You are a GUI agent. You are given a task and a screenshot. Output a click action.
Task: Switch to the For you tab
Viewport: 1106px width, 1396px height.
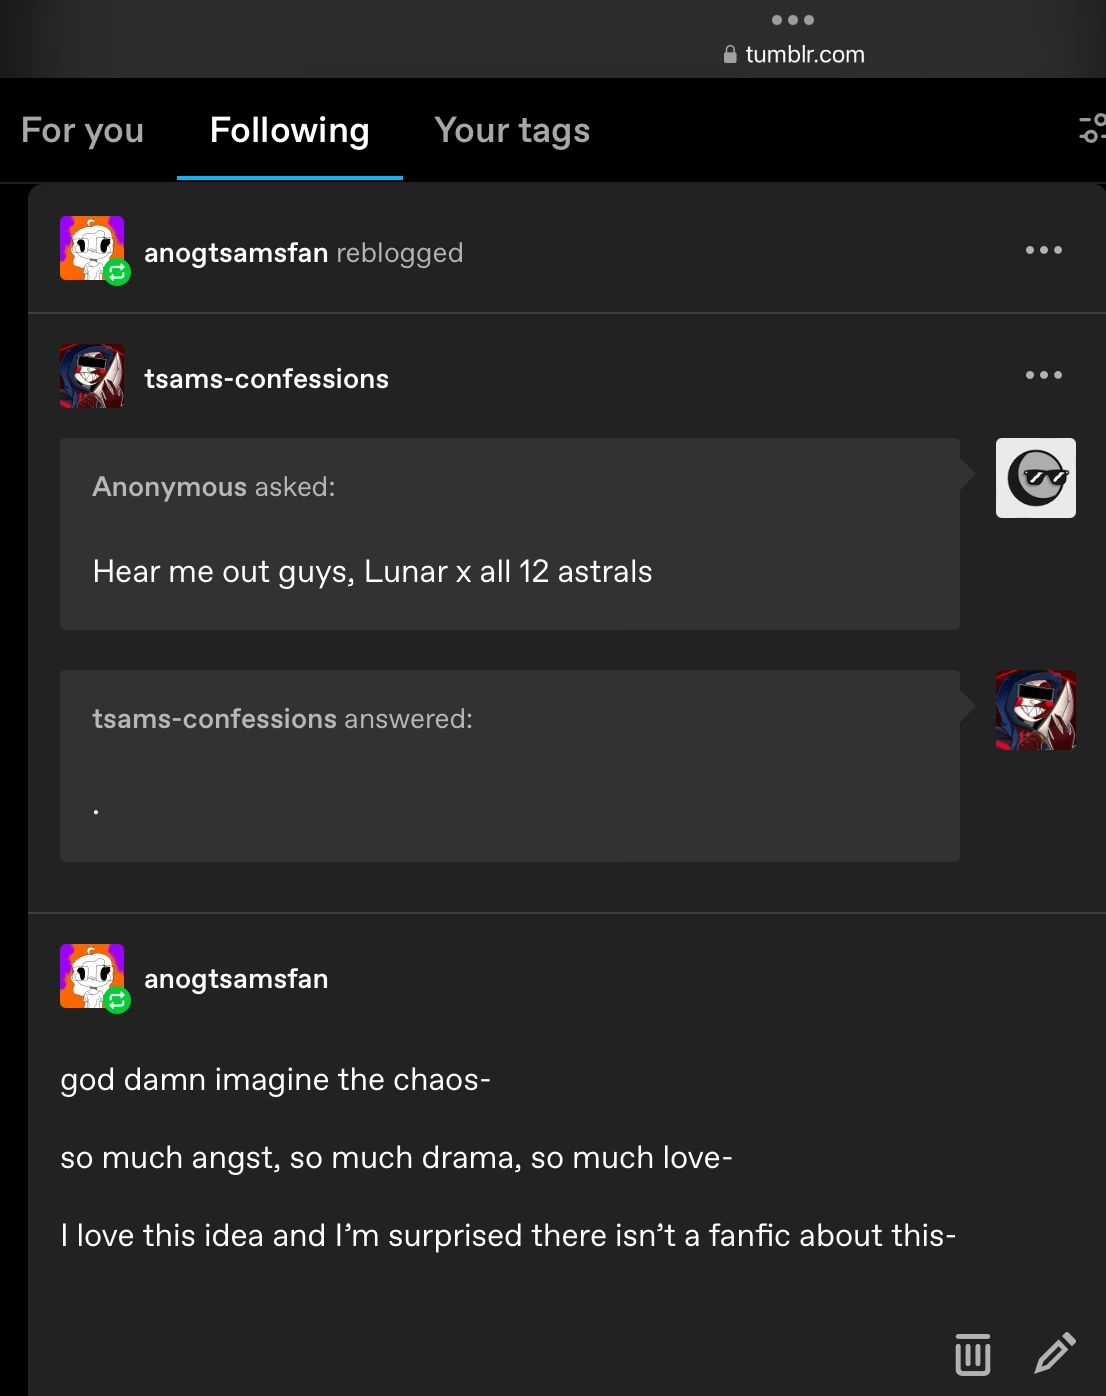click(x=83, y=130)
